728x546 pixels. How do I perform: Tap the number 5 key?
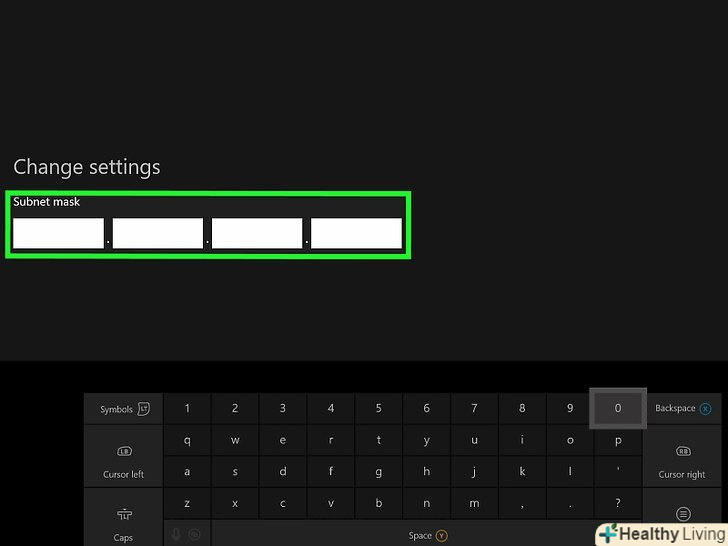(x=378, y=408)
